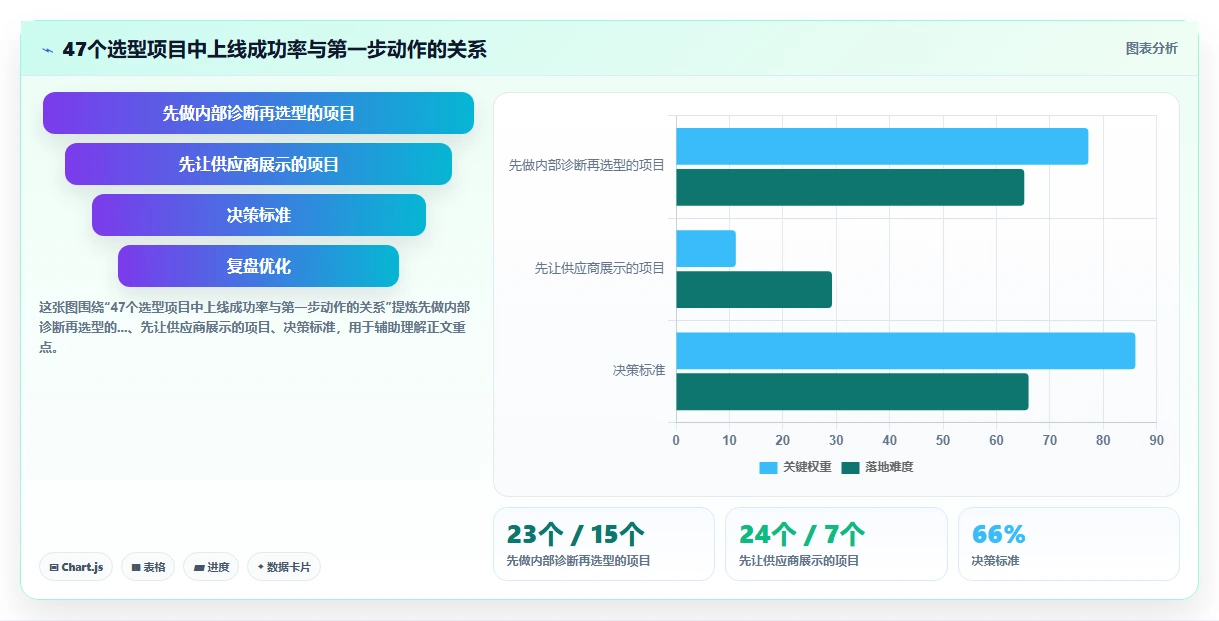Click the 关键权重 bar for 先做内部诊断再选型的项目

(882, 146)
